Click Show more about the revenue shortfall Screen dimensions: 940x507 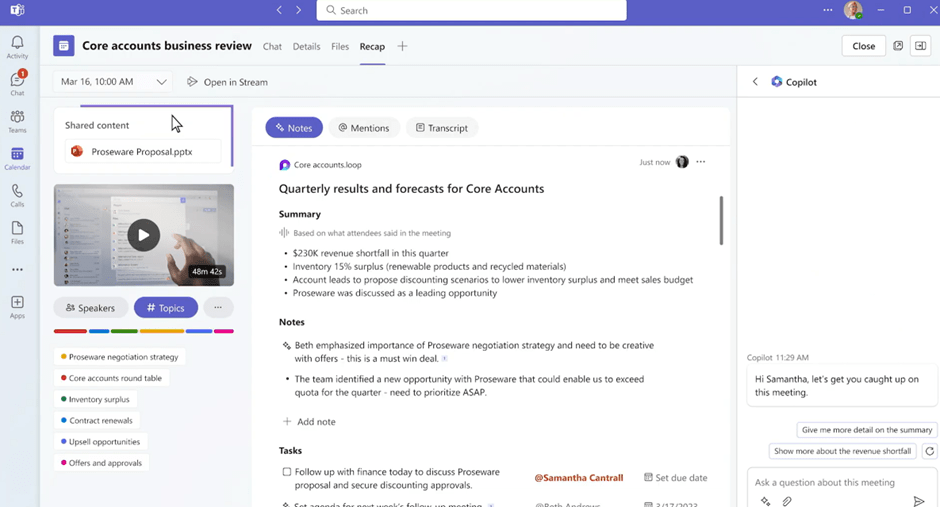(842, 451)
